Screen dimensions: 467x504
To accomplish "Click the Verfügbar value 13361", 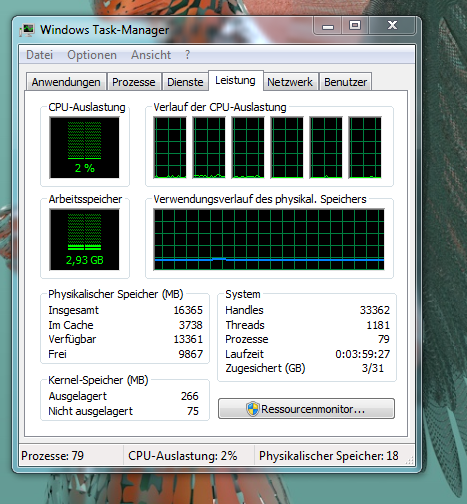I will coord(188,339).
